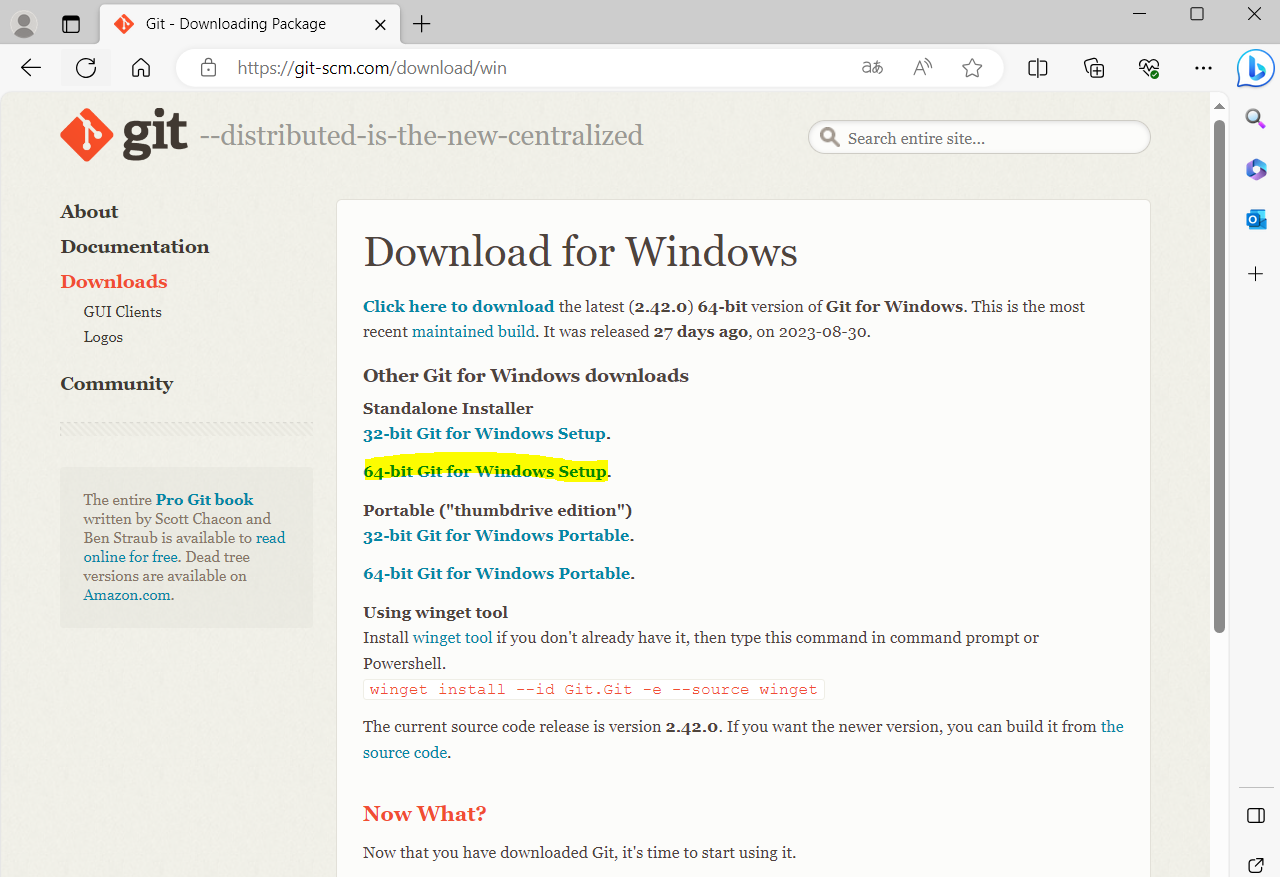
Task: View site information lock icon
Action: point(208,68)
